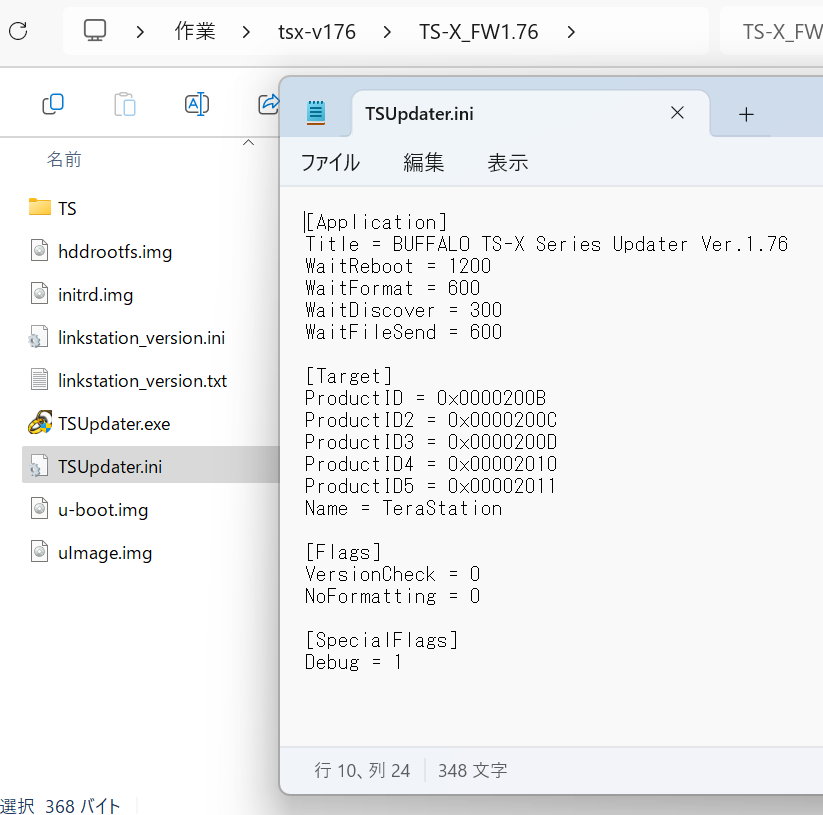
Task: Click the Paste toolbar icon
Action: point(125,104)
